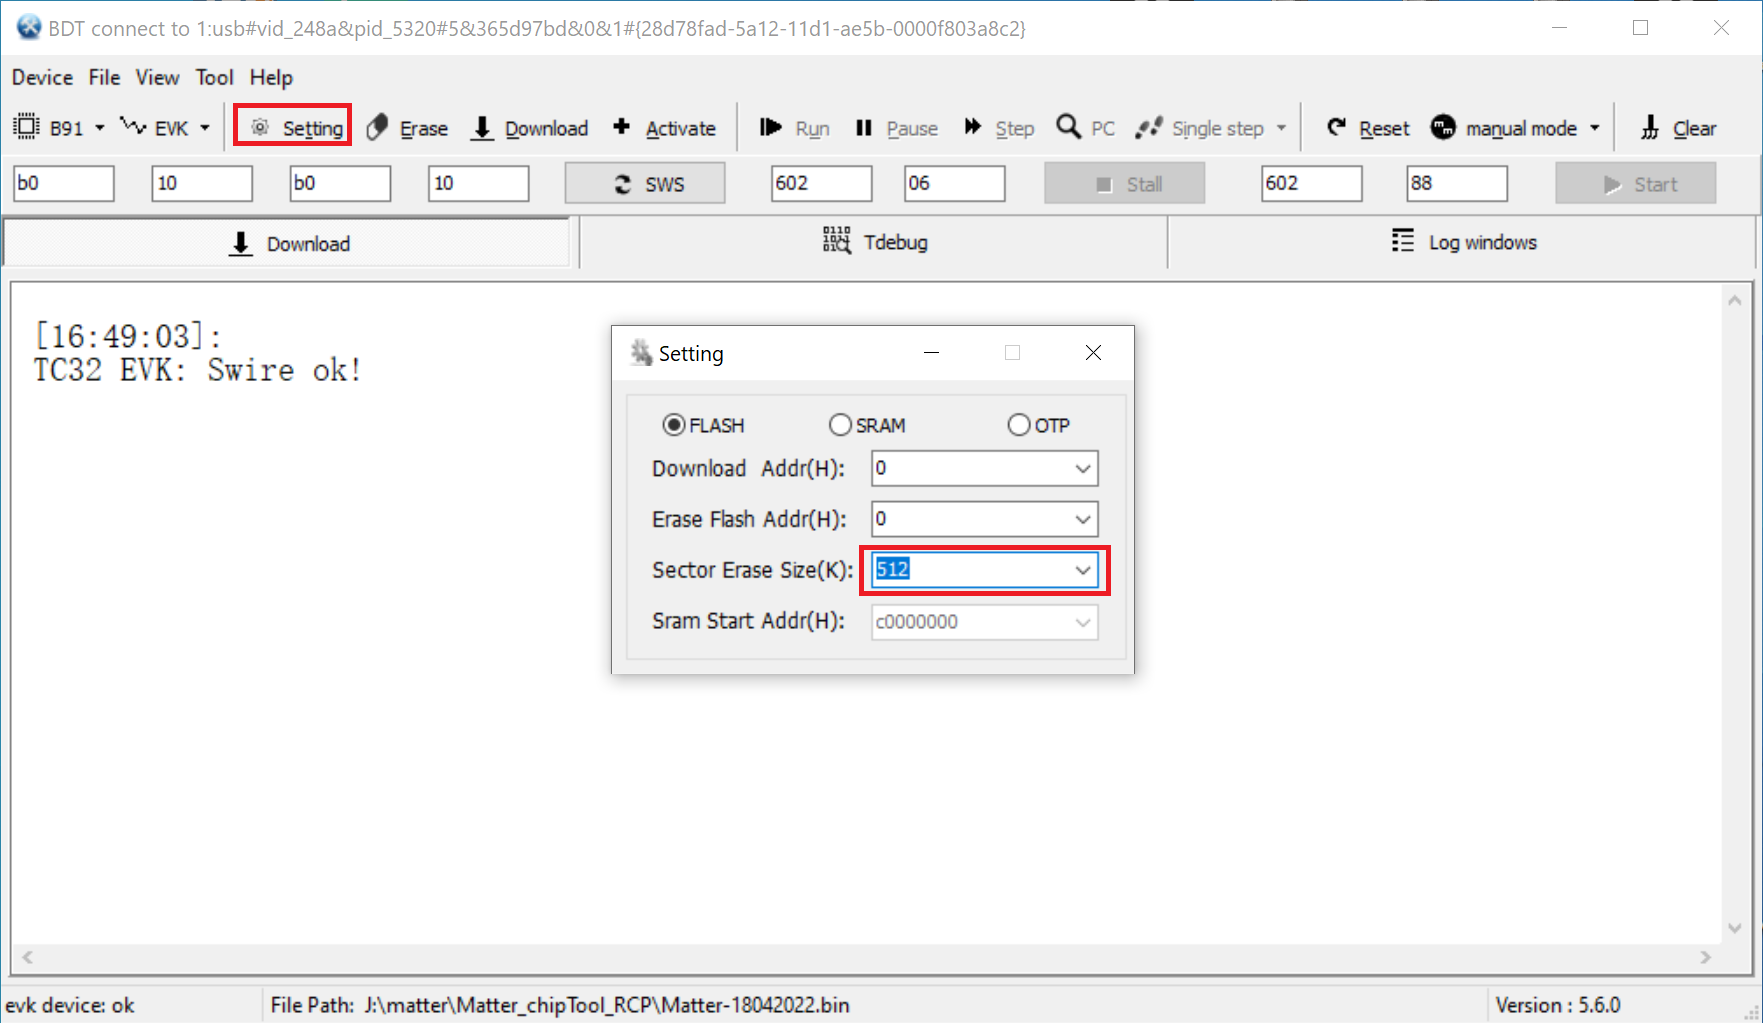Click the 'Swire ok!' log line
The height and width of the screenshot is (1023, 1763).
pos(197,370)
